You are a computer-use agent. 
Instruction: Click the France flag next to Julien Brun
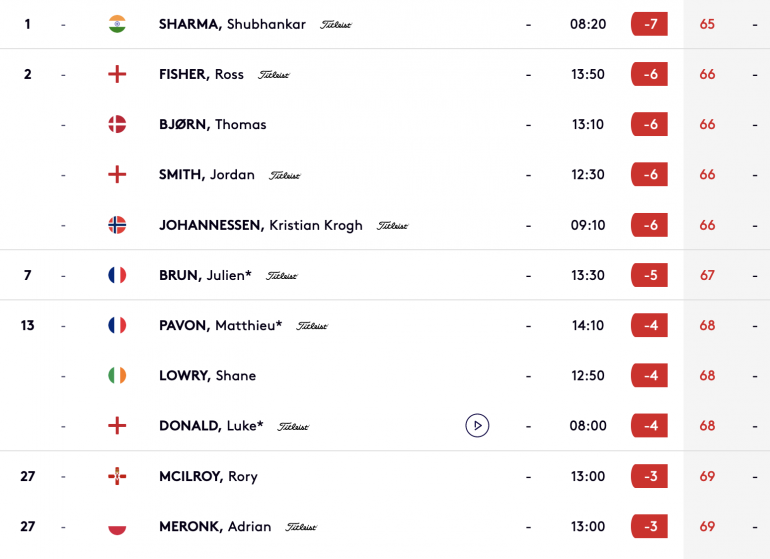point(117,275)
